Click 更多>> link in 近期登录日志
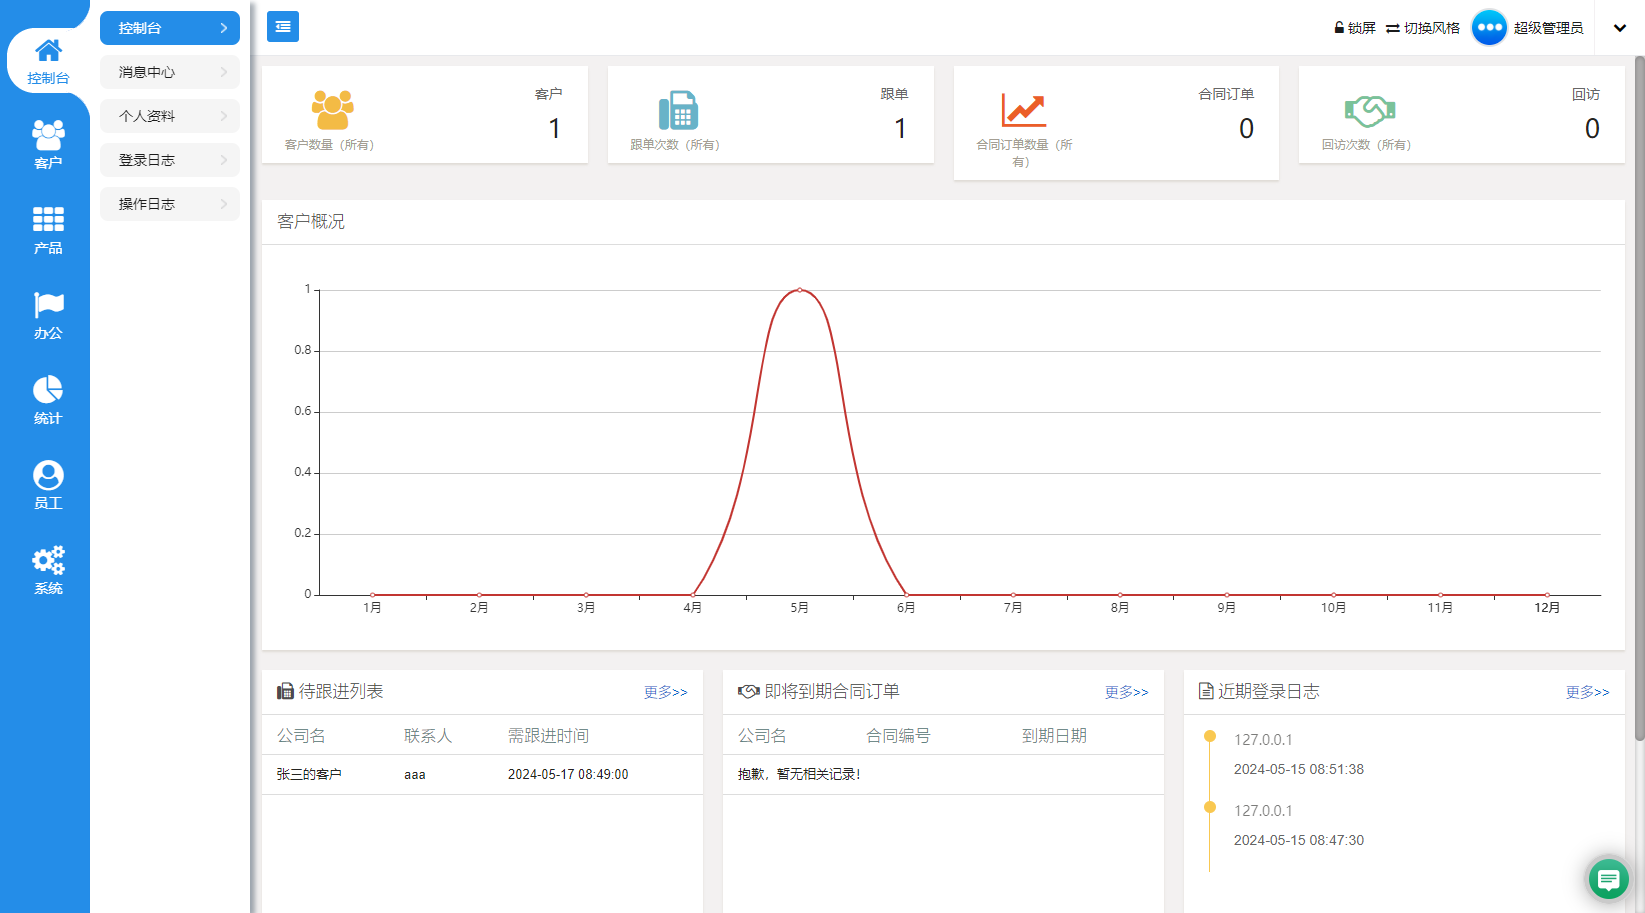 click(x=1587, y=692)
